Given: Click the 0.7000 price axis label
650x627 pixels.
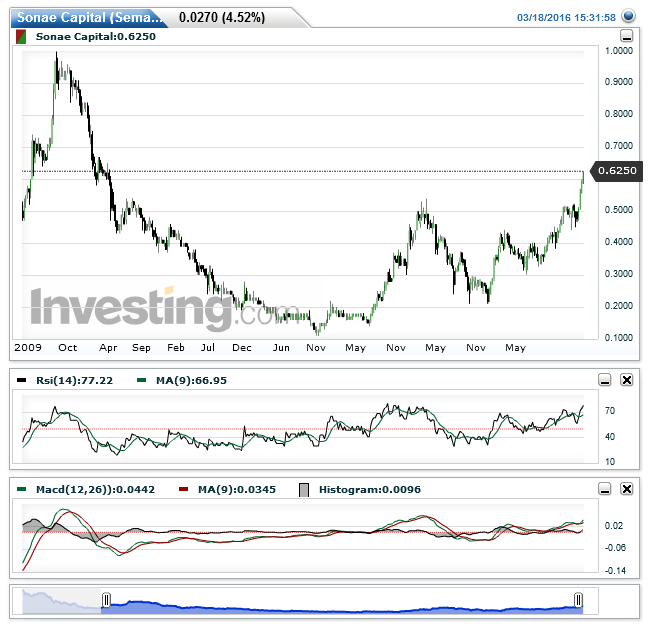Looking at the screenshot, I should (618, 145).
